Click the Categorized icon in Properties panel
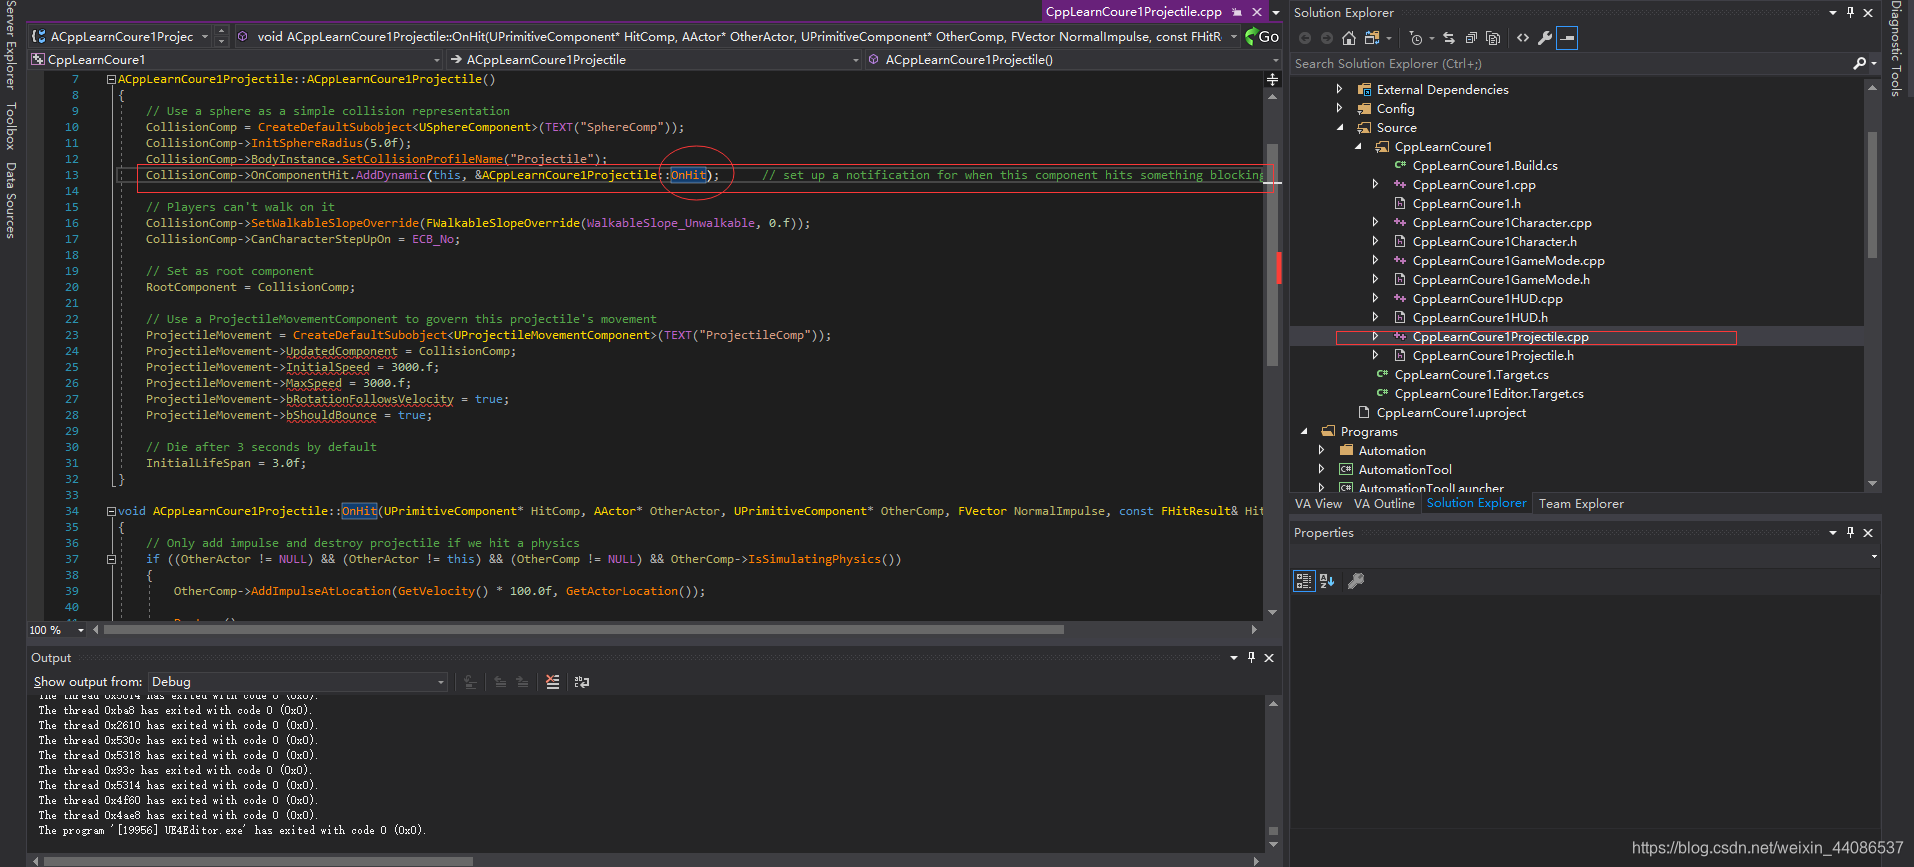1914x867 pixels. pyautogui.click(x=1304, y=581)
